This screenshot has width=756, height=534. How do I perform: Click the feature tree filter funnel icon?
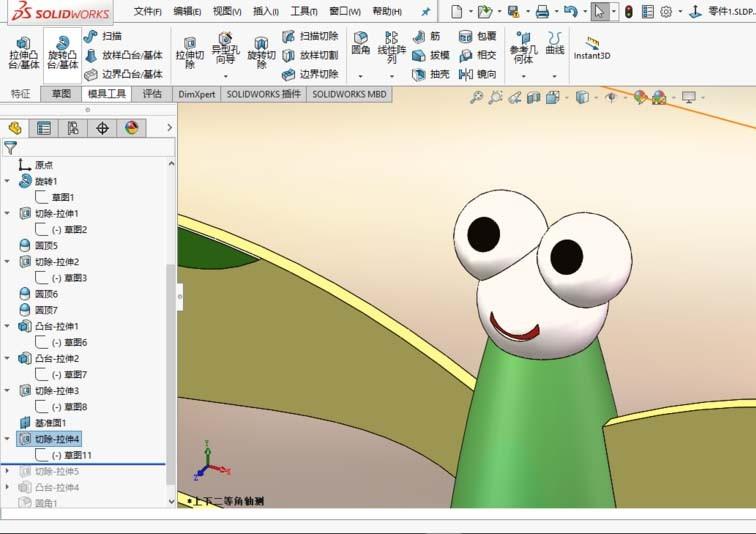(x=11, y=148)
